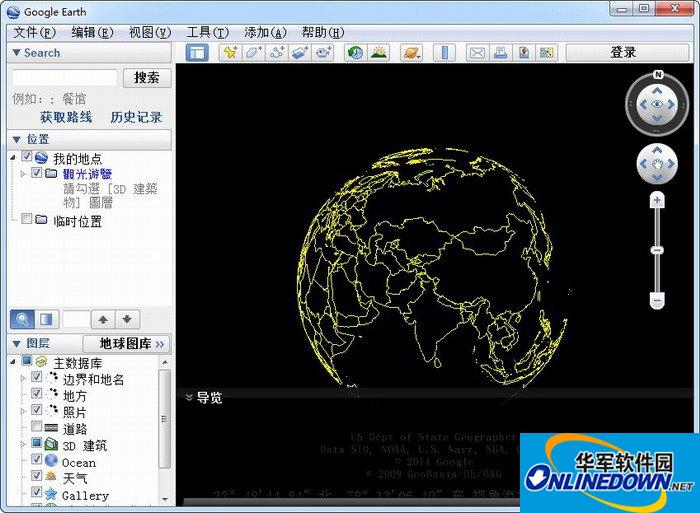The width and height of the screenshot is (700, 513).
Task: Toggle the 地方 layer checkbox
Action: [37, 393]
